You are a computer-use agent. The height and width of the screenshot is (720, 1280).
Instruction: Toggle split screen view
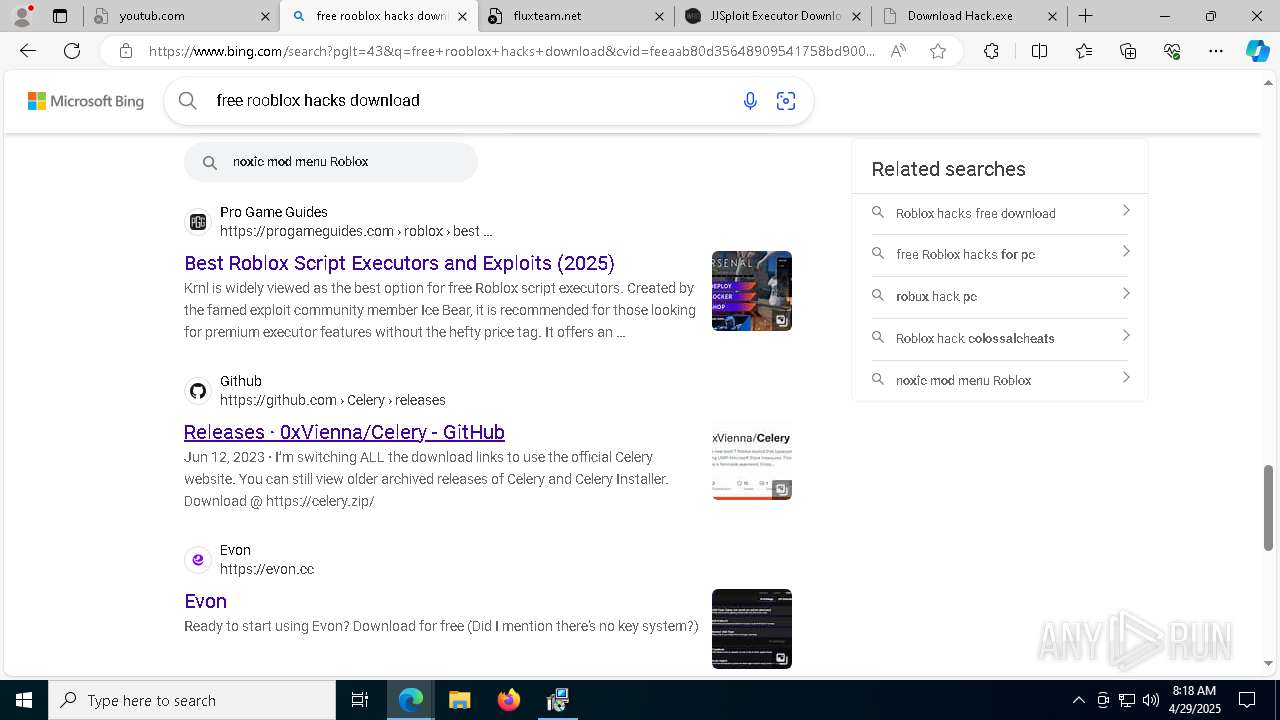click(x=1039, y=51)
